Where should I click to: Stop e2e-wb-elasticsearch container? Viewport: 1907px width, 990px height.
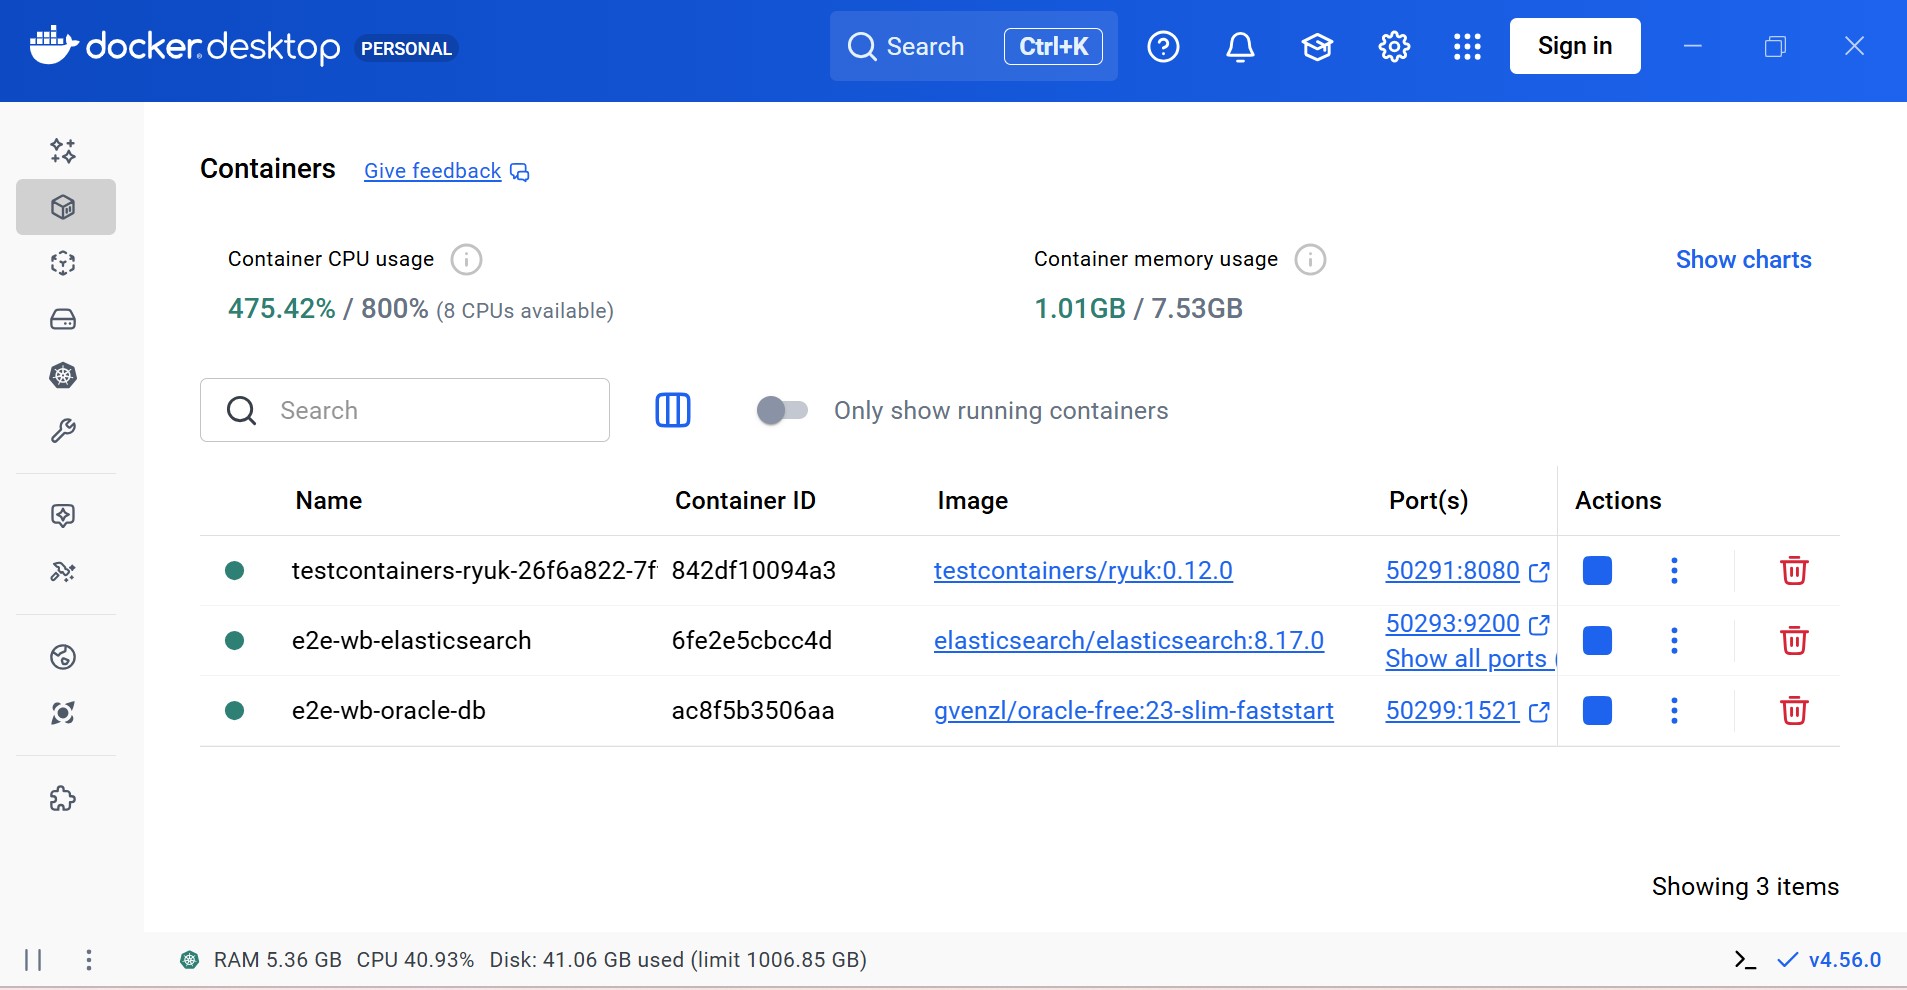(1597, 640)
